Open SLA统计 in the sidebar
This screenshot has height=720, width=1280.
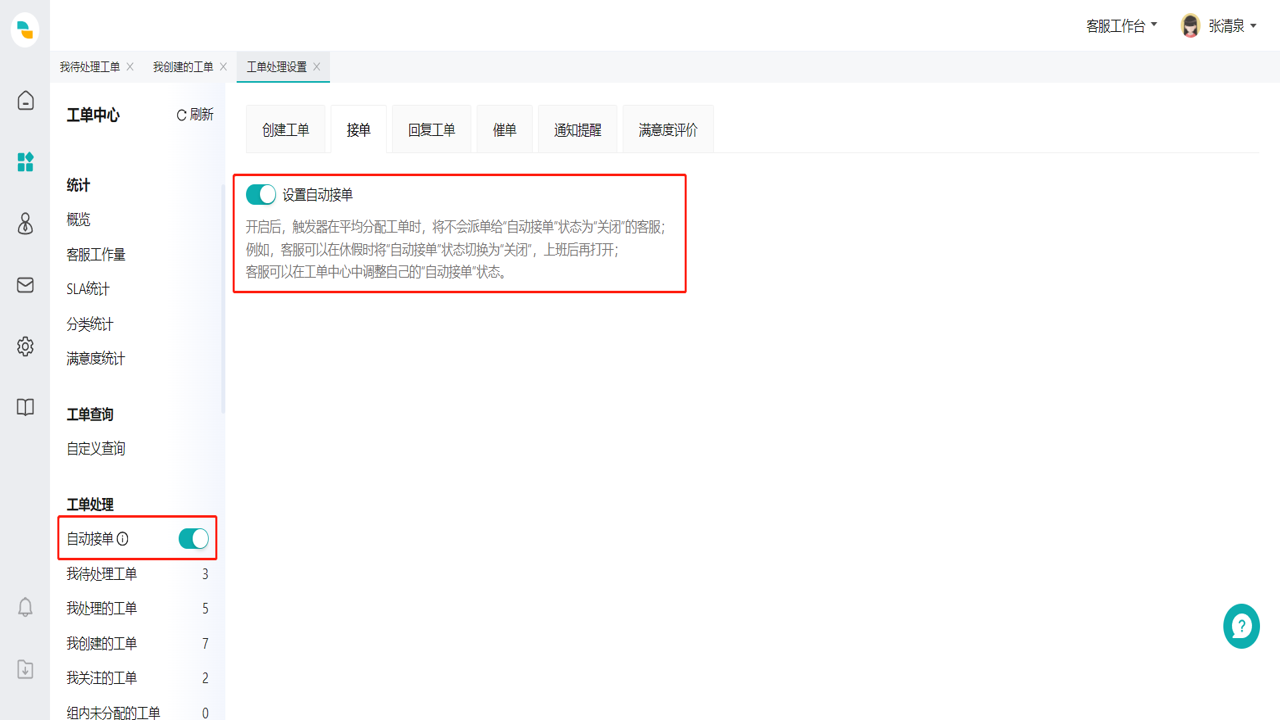pos(88,289)
